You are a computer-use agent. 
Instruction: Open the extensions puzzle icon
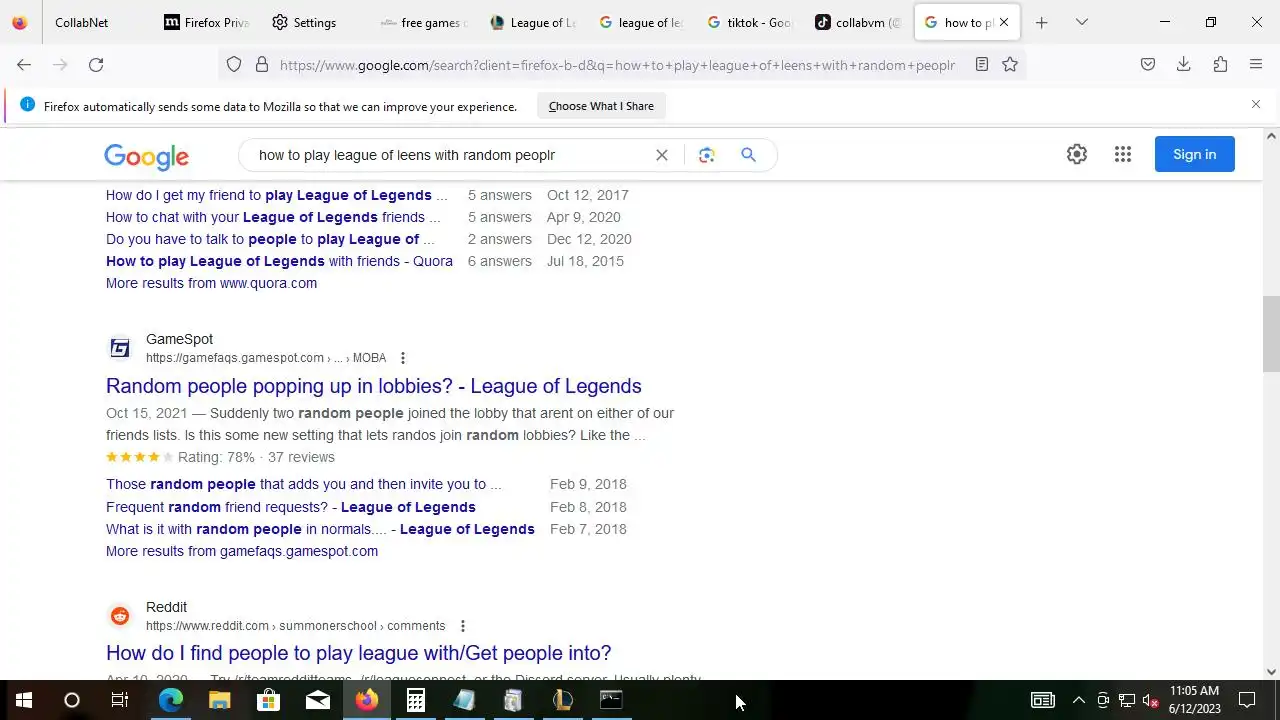pos(1220,65)
